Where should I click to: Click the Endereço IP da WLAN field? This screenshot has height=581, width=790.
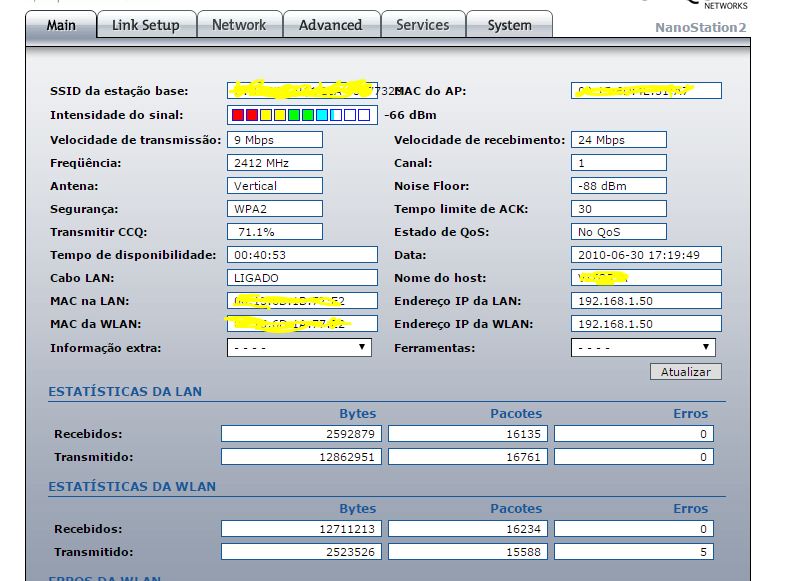click(646, 324)
